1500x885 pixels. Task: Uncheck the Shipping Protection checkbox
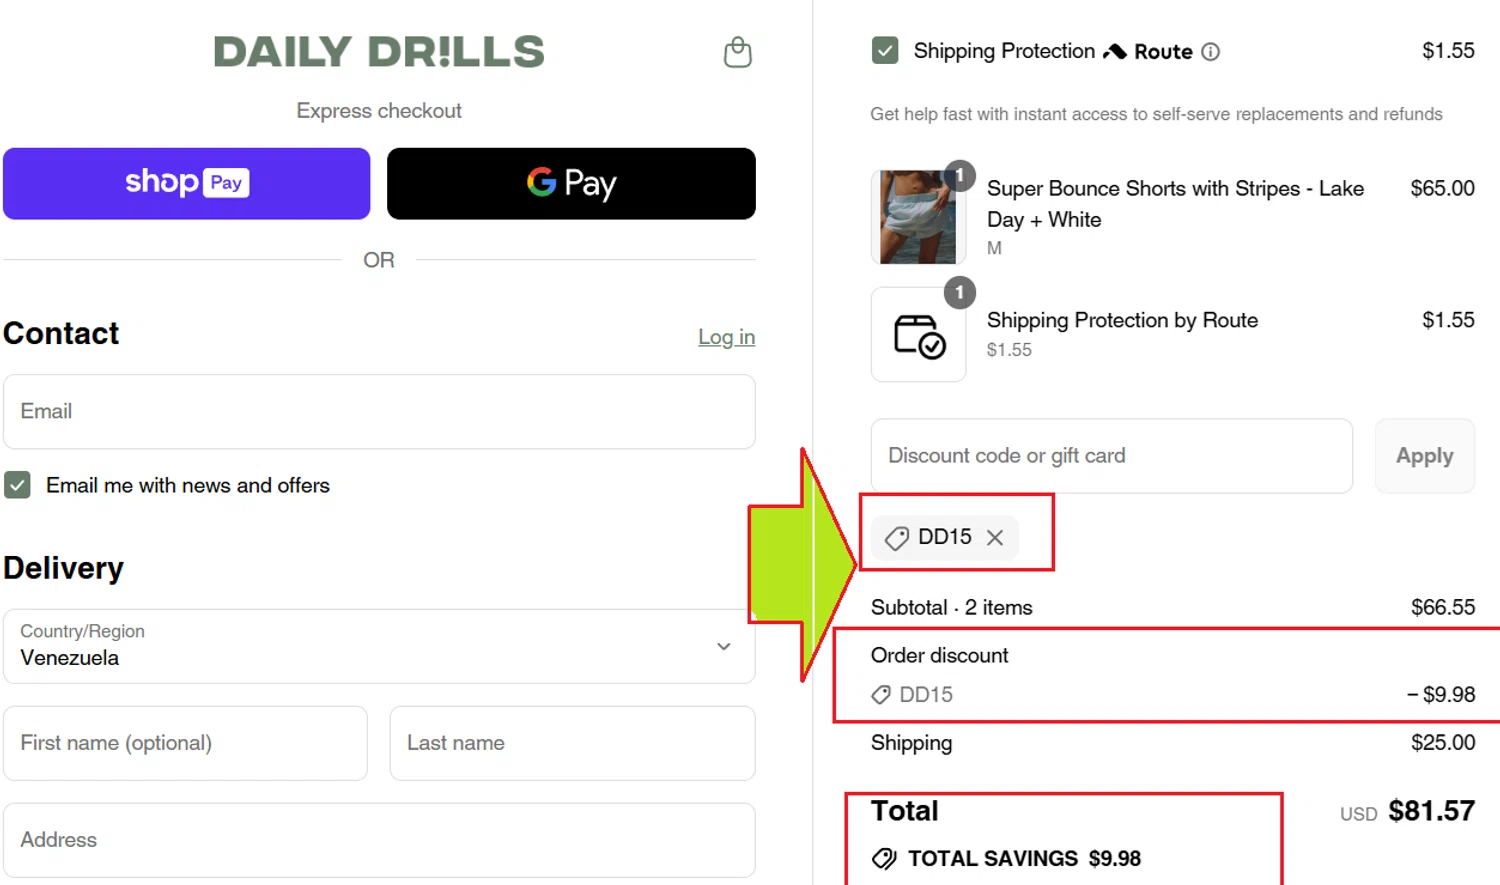pyautogui.click(x=885, y=50)
